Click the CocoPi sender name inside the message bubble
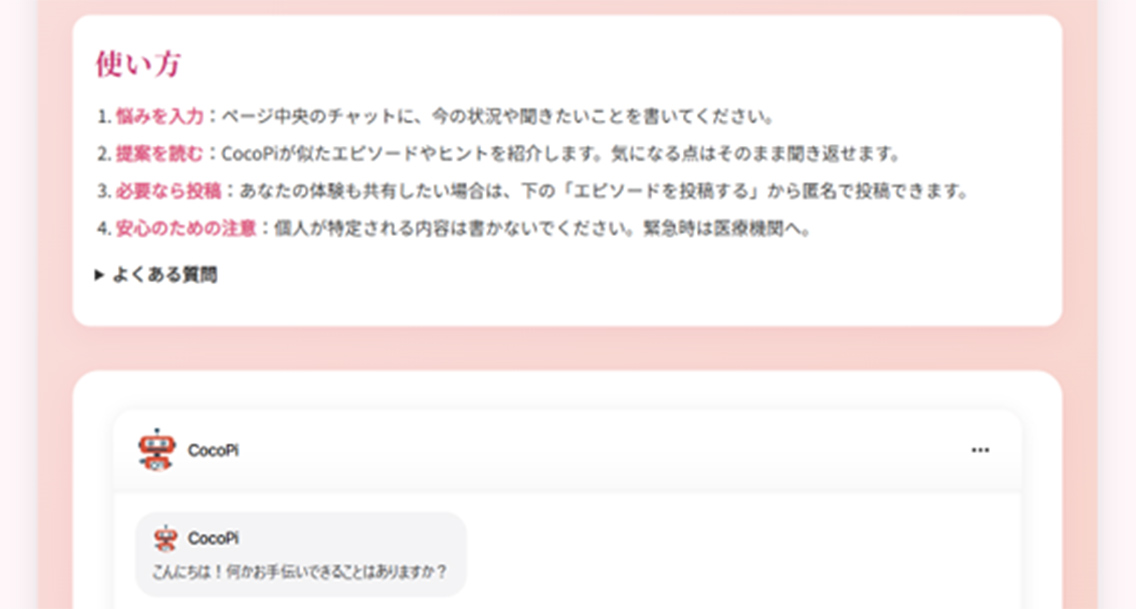This screenshot has width=1136, height=609. [213, 538]
